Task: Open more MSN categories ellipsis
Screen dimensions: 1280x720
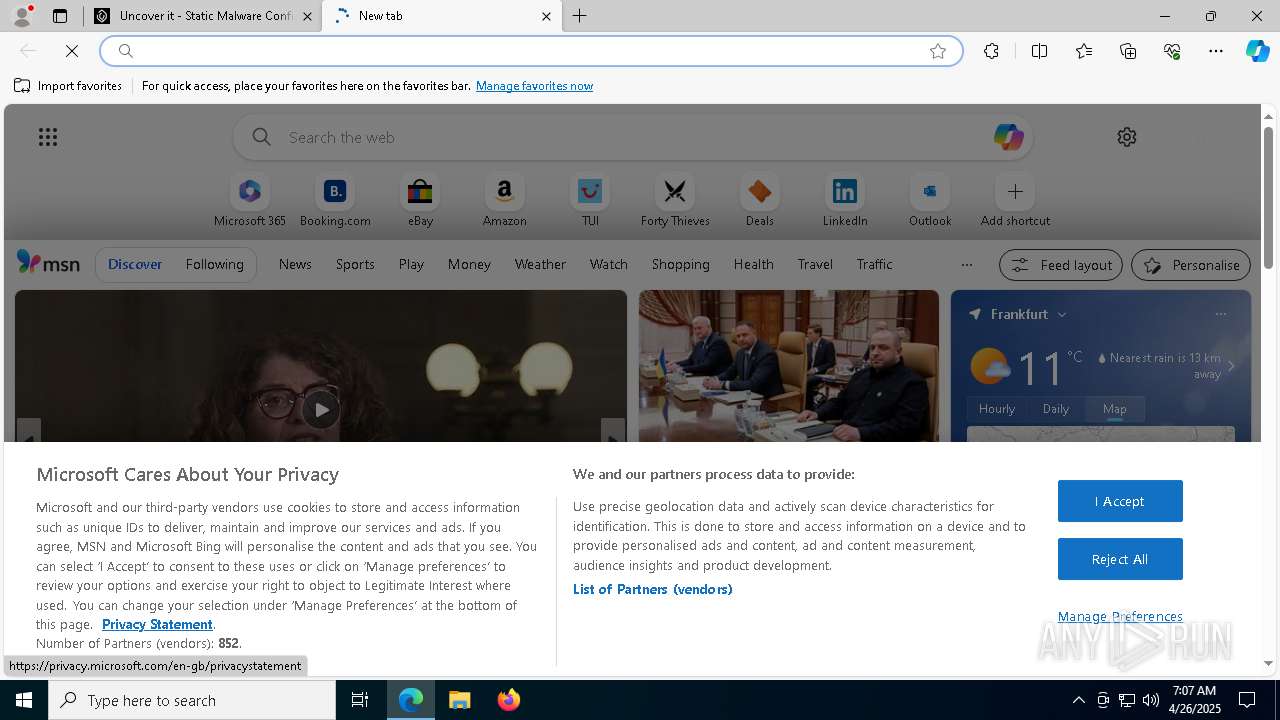Action: coord(966,265)
